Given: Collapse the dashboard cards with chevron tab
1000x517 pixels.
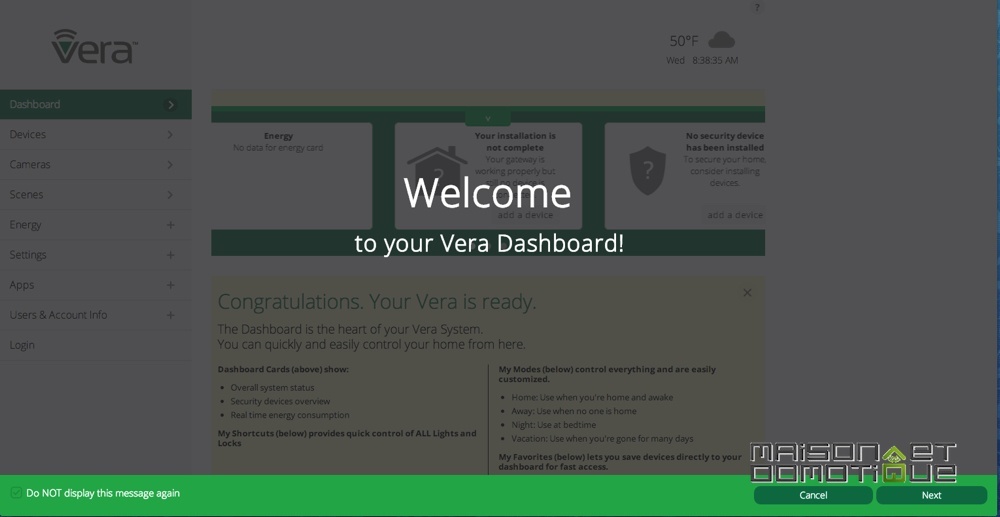Looking at the screenshot, I should tap(488, 118).
